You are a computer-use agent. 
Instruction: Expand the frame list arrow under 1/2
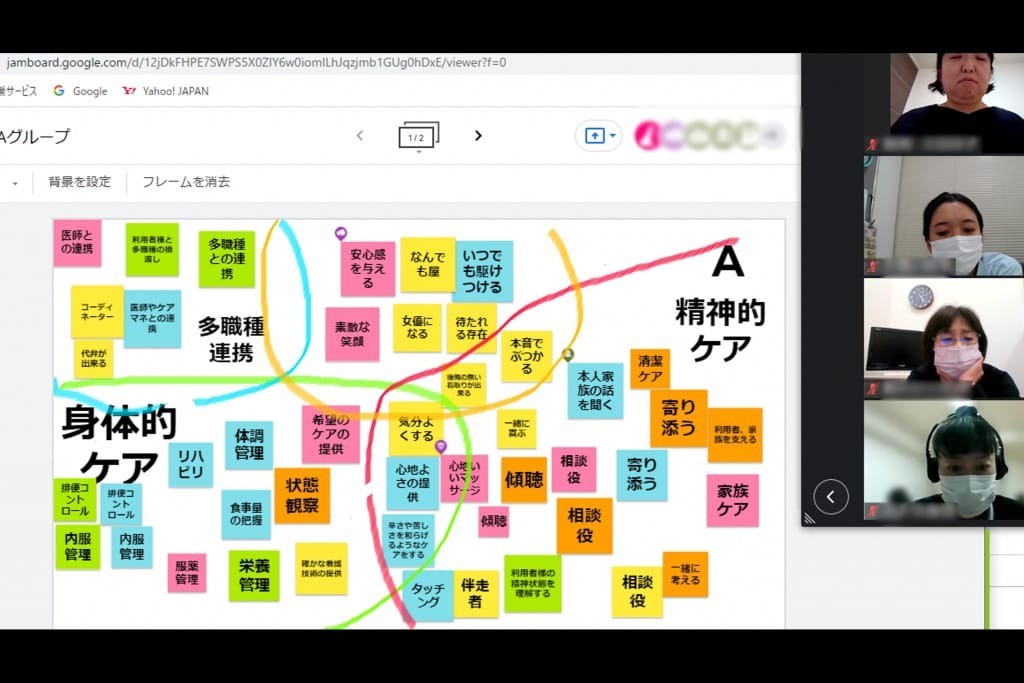point(419,151)
